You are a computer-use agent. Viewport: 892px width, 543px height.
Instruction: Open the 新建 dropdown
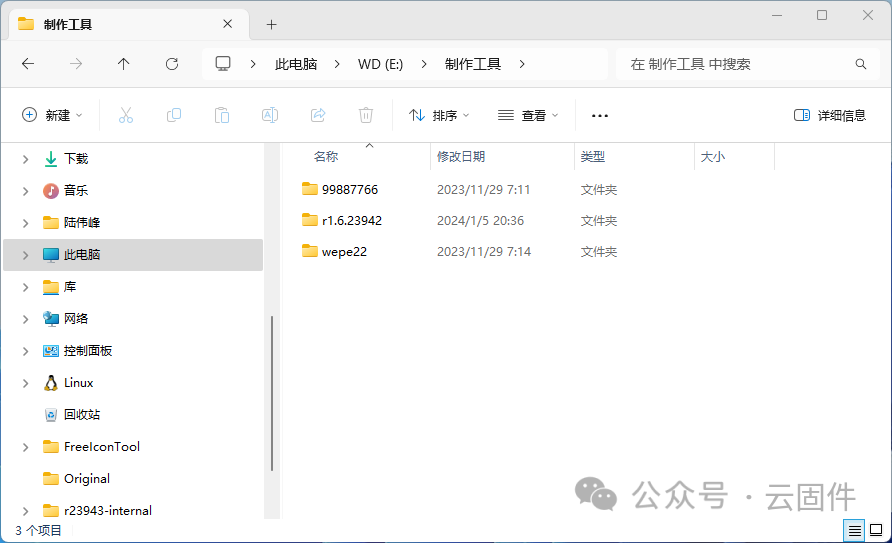tap(52, 115)
